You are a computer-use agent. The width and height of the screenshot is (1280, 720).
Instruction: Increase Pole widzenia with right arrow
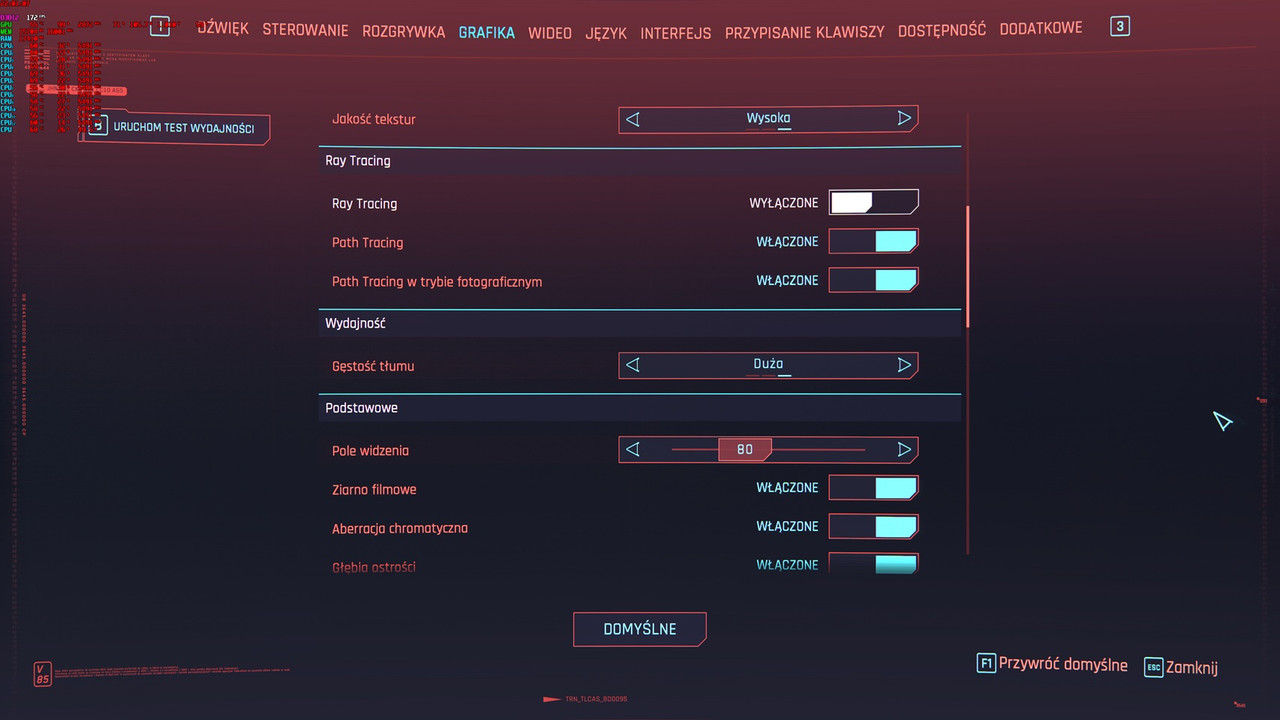point(904,449)
